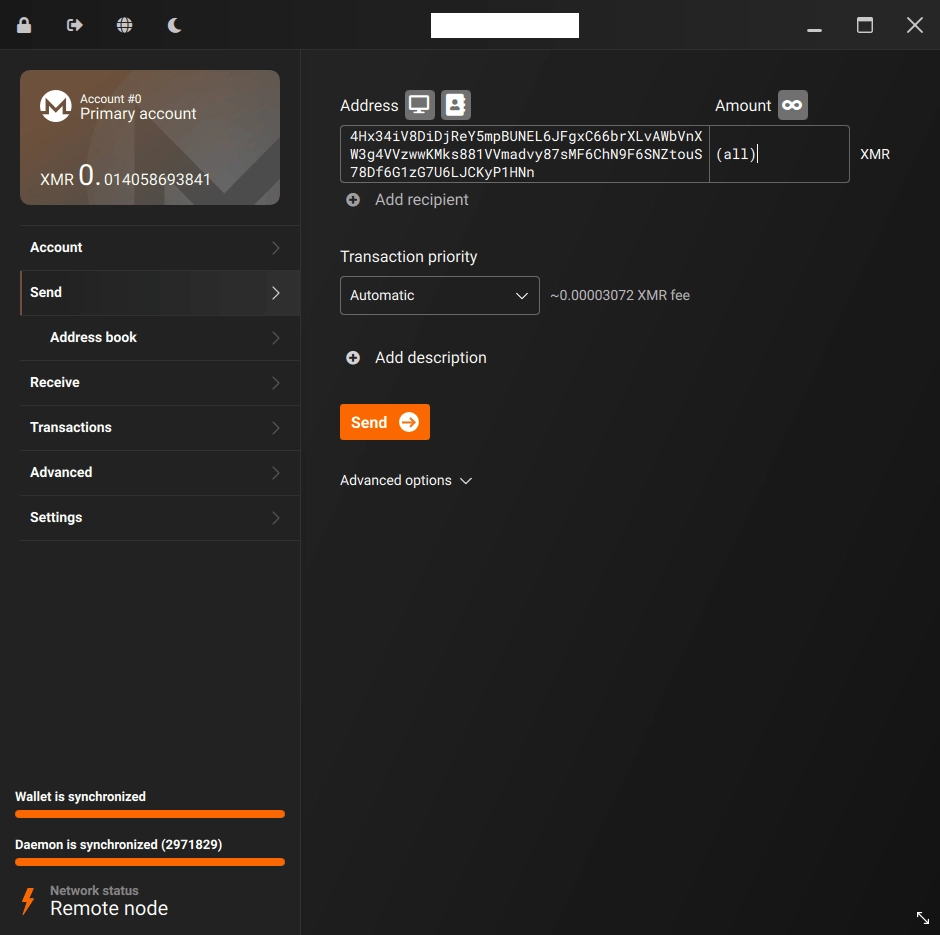Expand the Account menu chevron
The height and width of the screenshot is (935, 940).
pyautogui.click(x=276, y=248)
